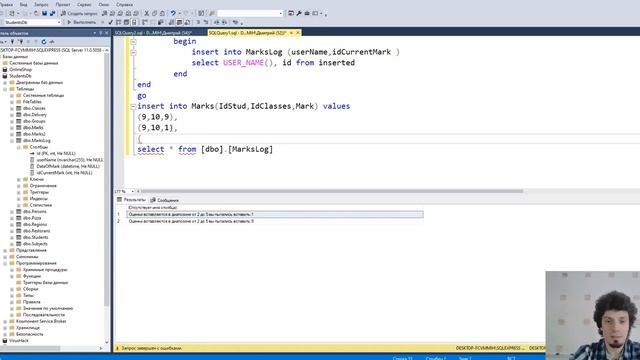
Task: Collapse the insert into Marks code block
Action: coord(133,107)
